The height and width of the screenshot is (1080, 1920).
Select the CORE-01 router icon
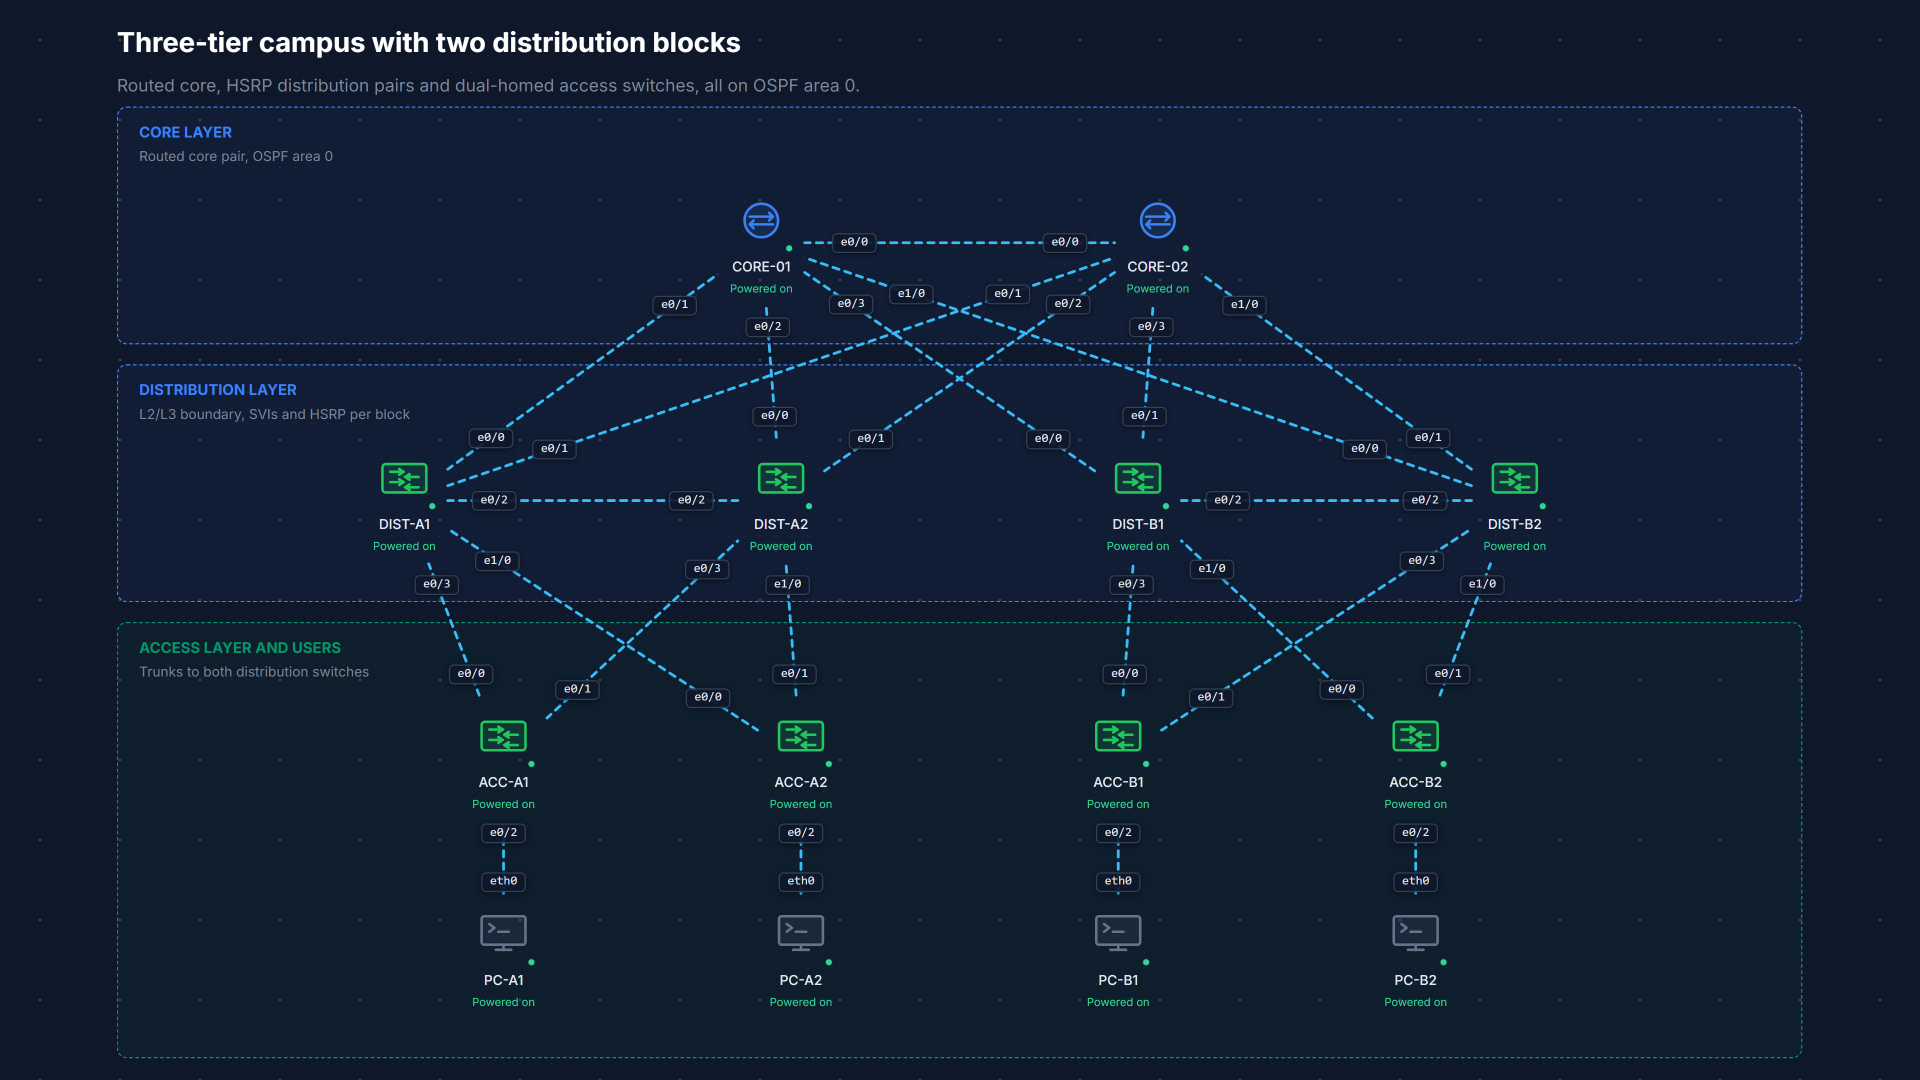coord(761,221)
